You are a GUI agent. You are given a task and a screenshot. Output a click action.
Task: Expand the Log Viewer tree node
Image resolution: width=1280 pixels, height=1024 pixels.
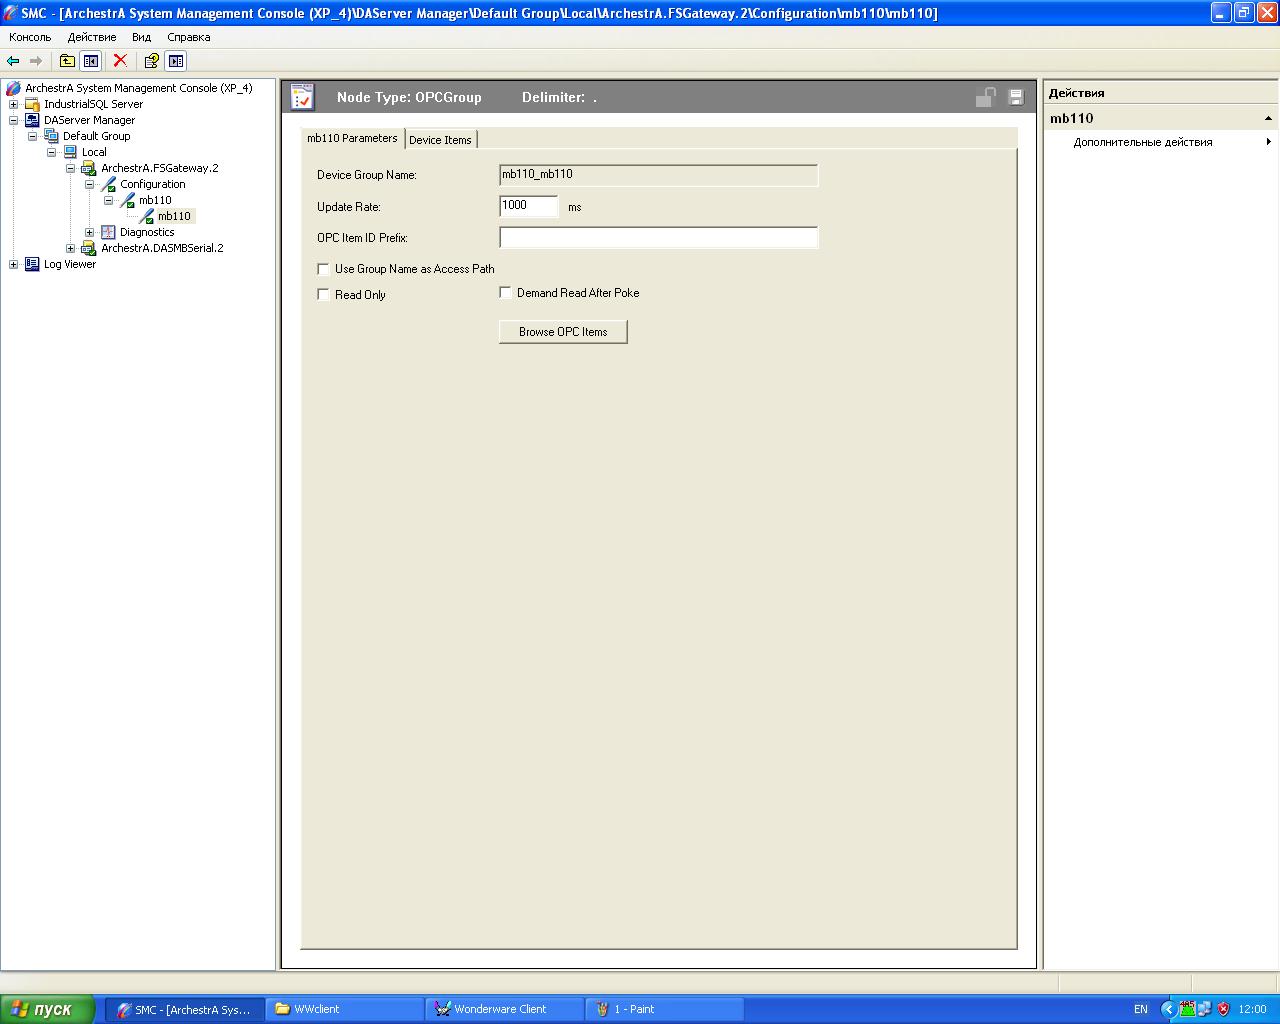click(14, 264)
